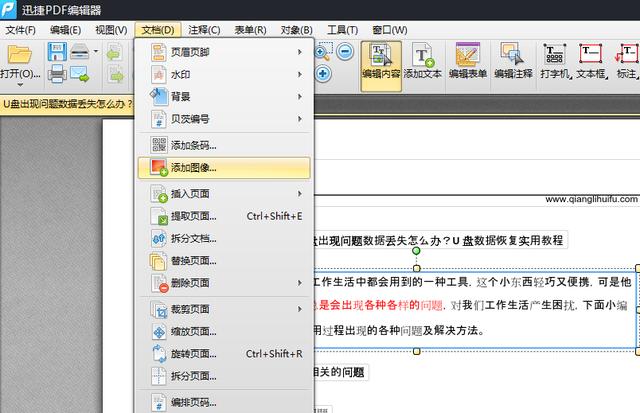Viewport: 640px width, 413px height.
Task: Choose 编排页码... from the menu
Action: coord(224,402)
